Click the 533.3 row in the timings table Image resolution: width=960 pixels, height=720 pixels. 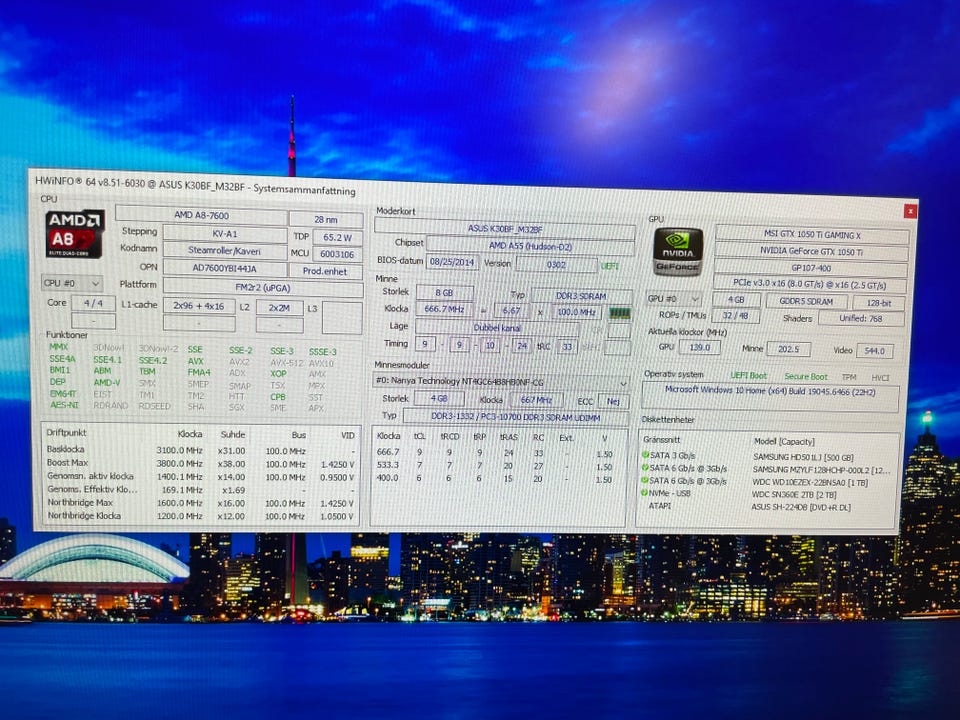[495, 465]
